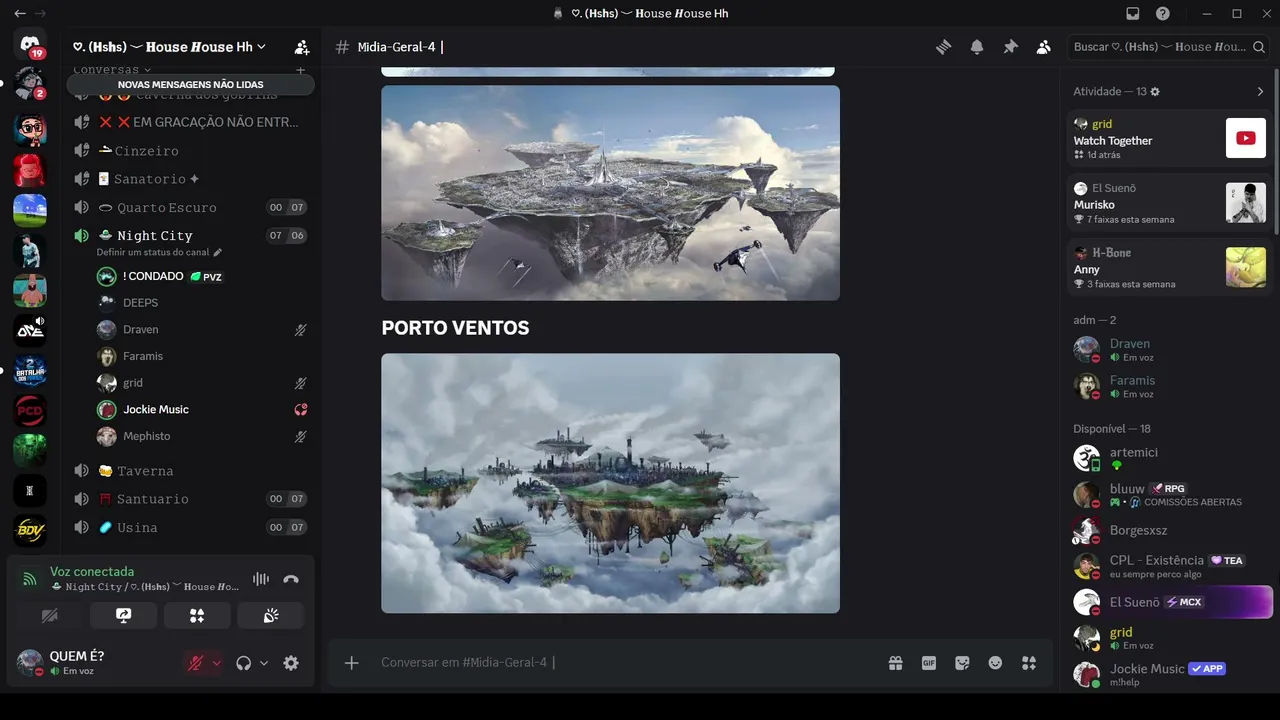This screenshot has height=720, width=1280.
Task: Open your QUEM É? user profile panel
Action: tap(95, 663)
